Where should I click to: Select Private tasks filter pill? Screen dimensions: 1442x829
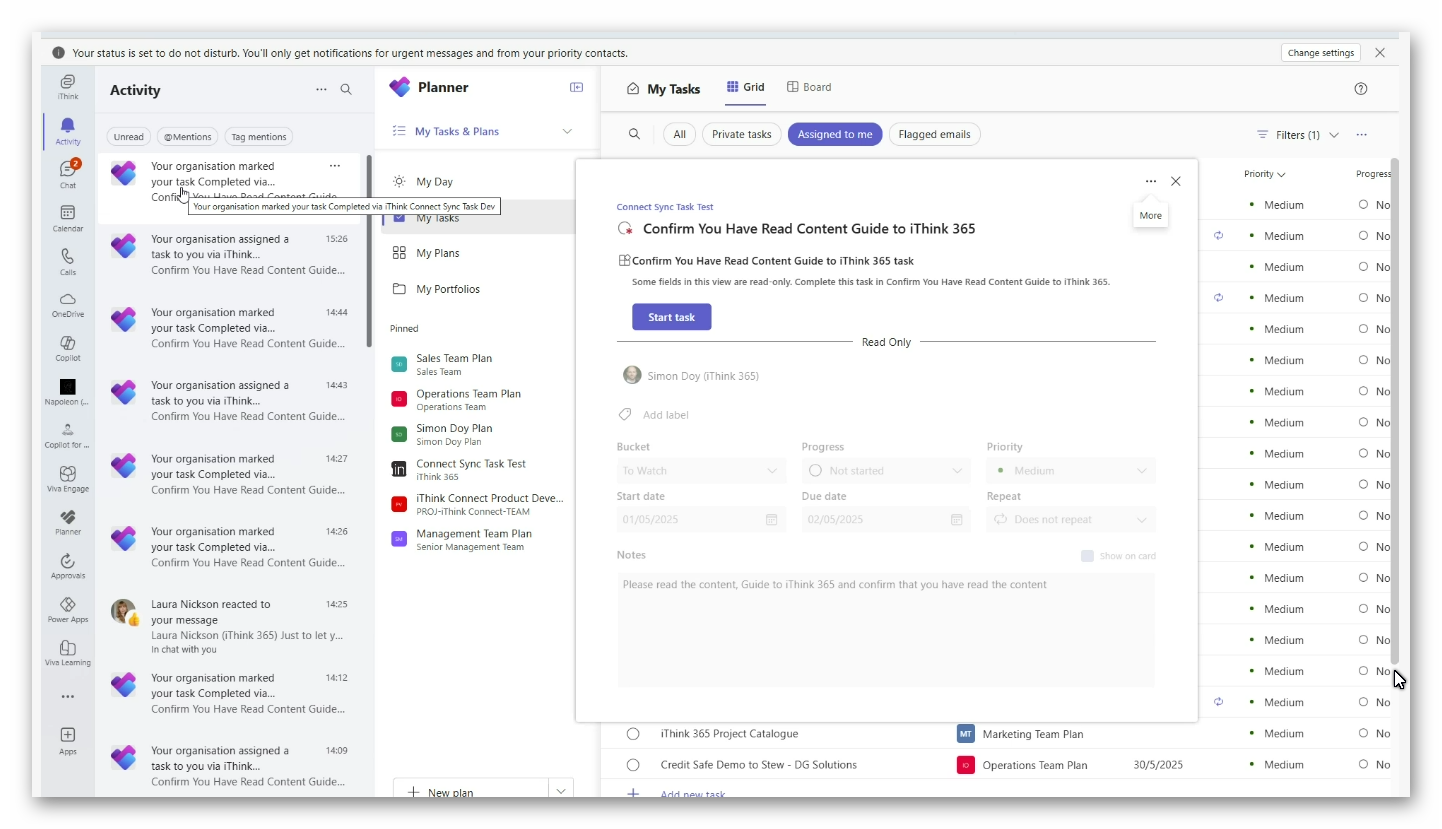point(741,134)
